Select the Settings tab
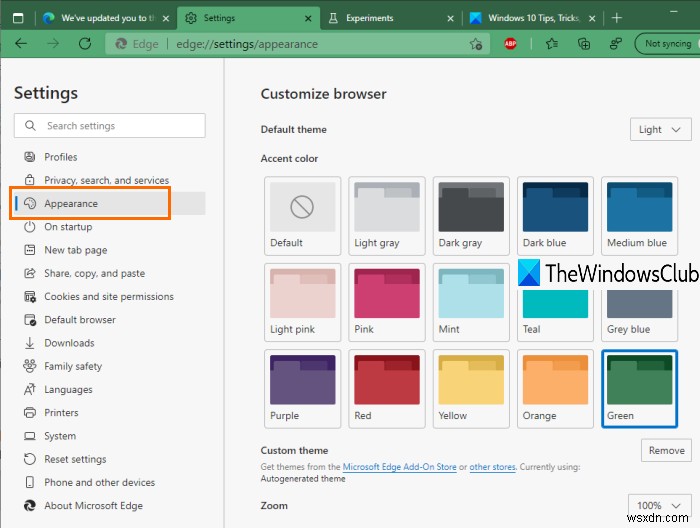The width and height of the screenshot is (700, 528). click(x=248, y=18)
